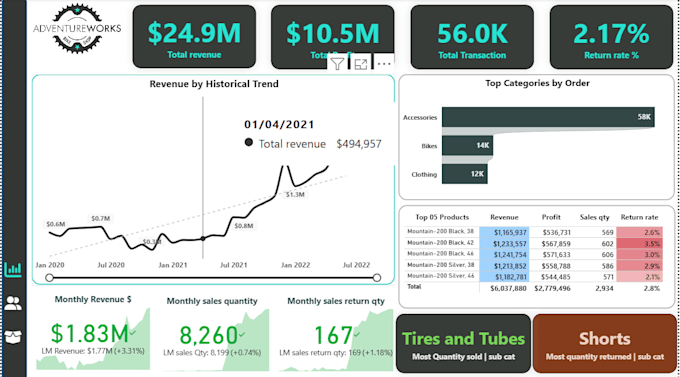The height and width of the screenshot is (377, 680).
Task: Click the highlighted data point on trend line
Action: (203, 239)
